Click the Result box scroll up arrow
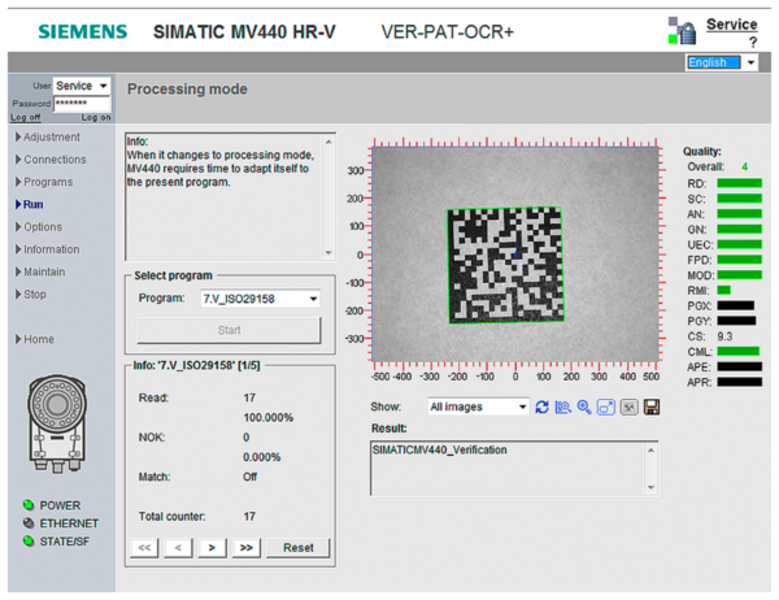The width and height of the screenshot is (779, 600). point(651,450)
